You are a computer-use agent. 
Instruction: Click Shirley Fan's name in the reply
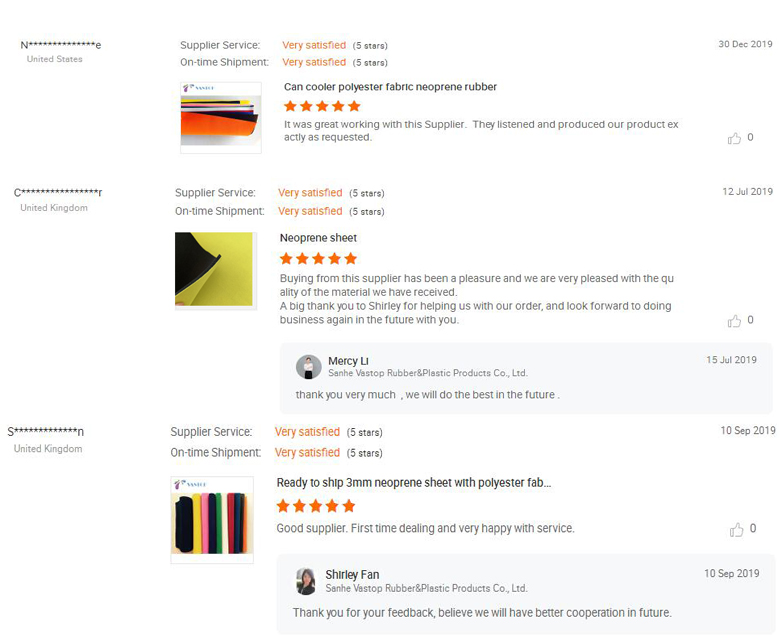[352, 575]
